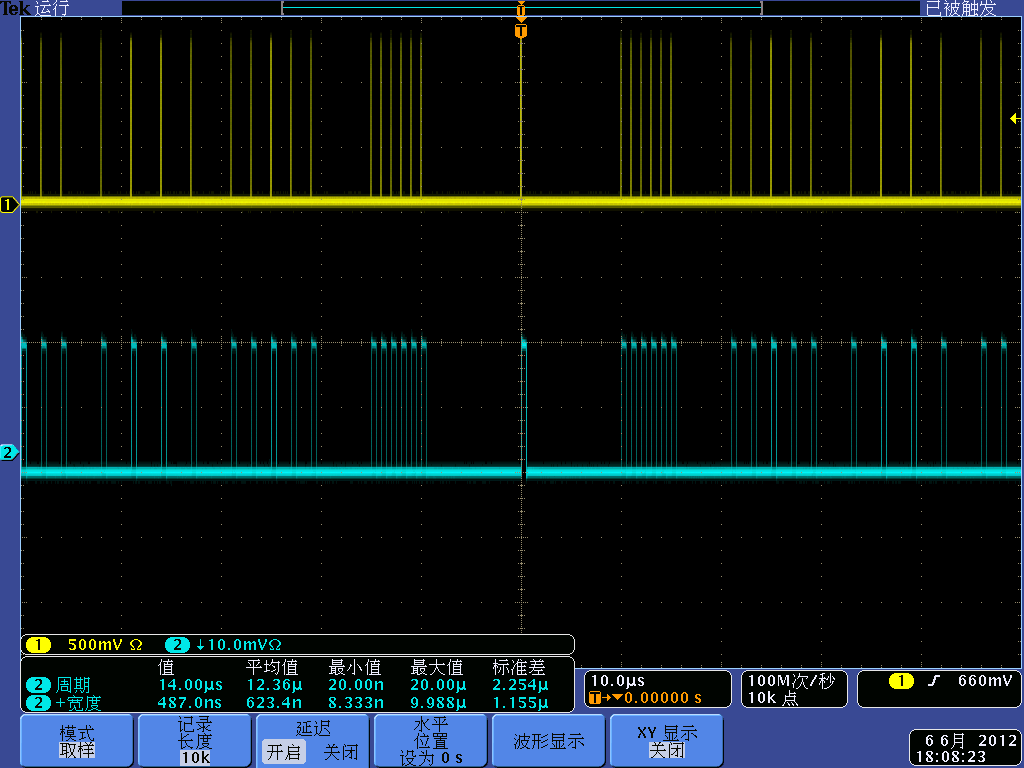Click the channel 2 ground marker on left edge
The height and width of the screenshot is (768, 1024).
9,453
